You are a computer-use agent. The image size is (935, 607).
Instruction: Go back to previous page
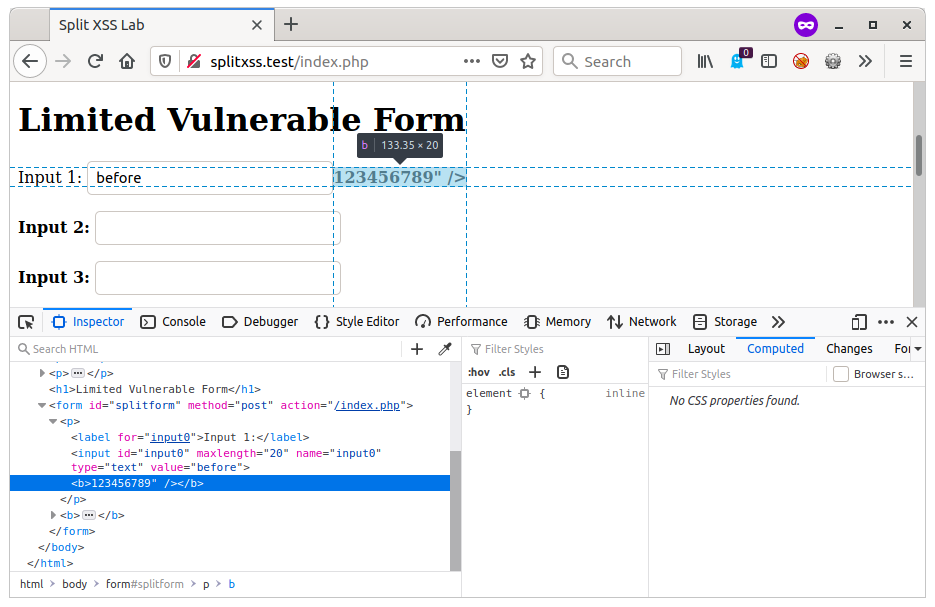30,61
